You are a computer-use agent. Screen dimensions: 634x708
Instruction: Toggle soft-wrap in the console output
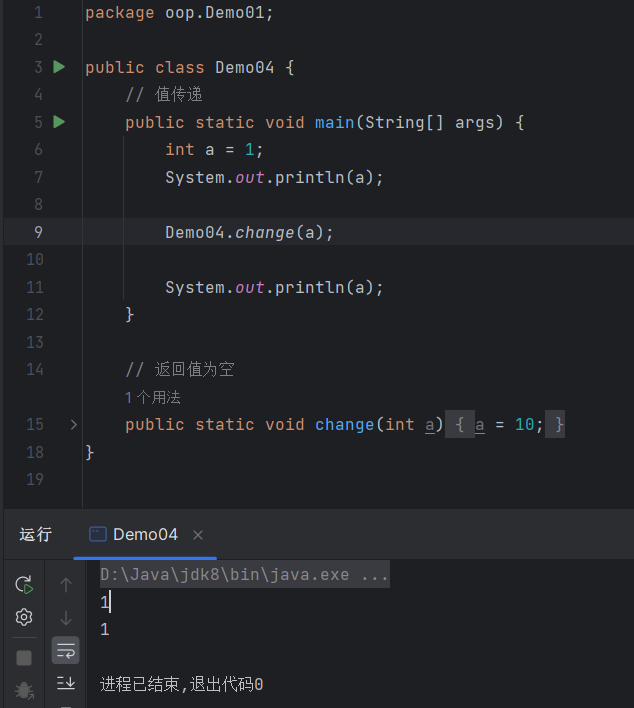pyautogui.click(x=66, y=651)
